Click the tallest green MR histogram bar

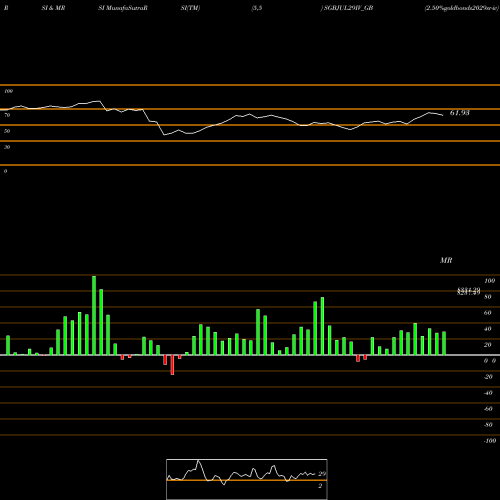coord(94,315)
